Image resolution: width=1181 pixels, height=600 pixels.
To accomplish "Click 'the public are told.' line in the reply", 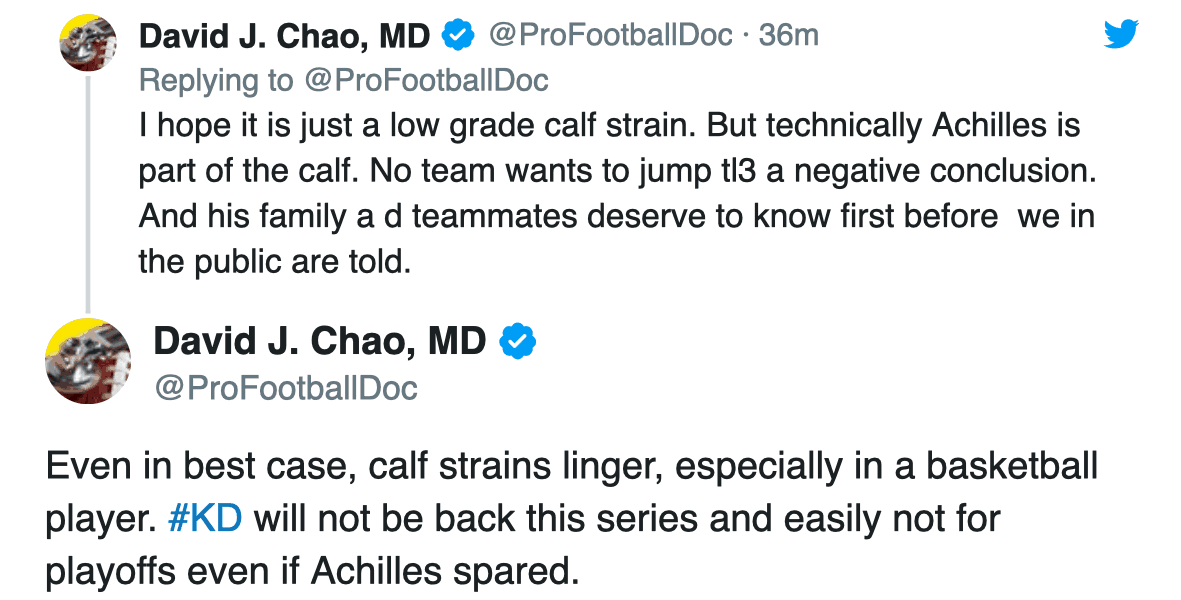I will coord(275,262).
